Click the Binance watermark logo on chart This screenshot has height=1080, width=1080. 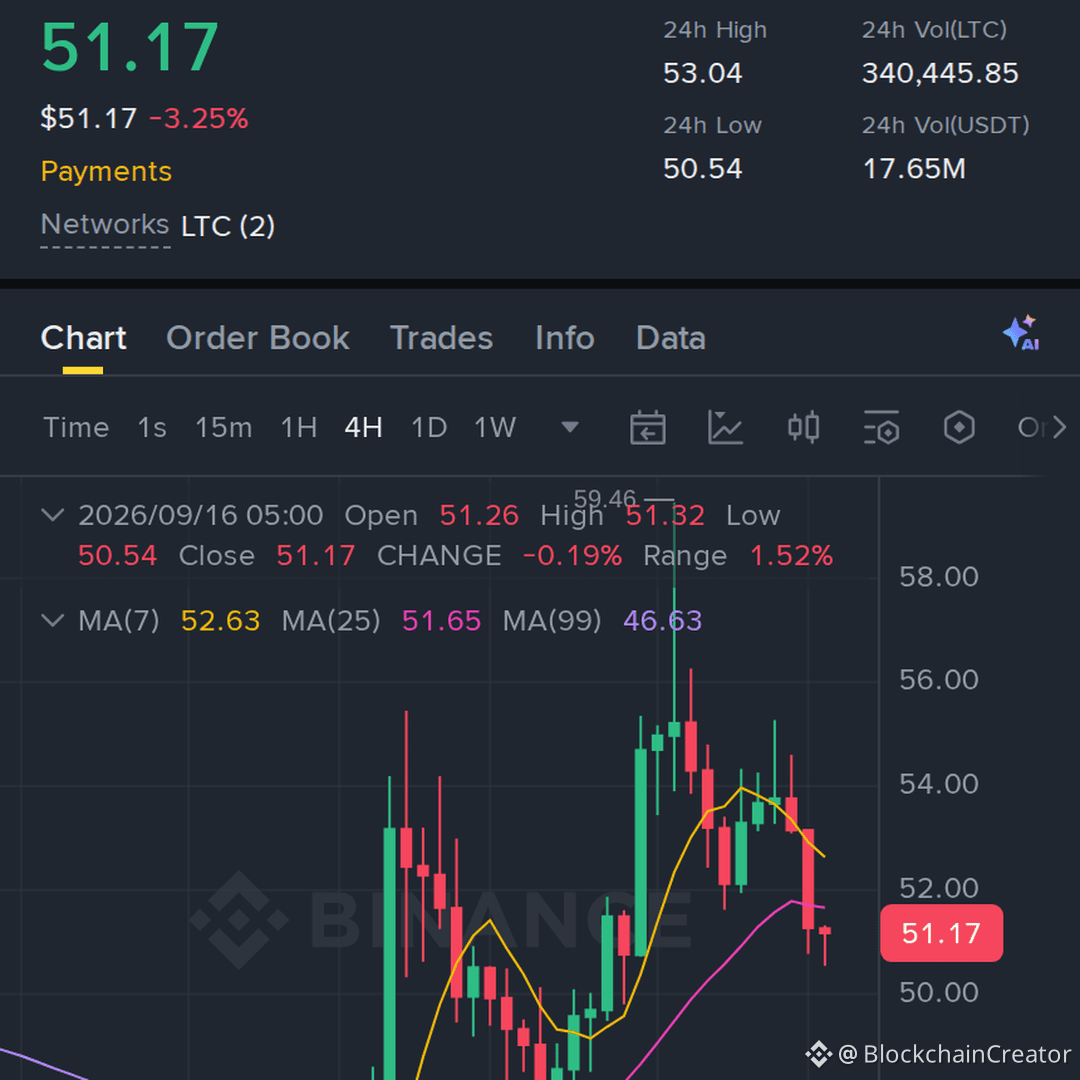(238, 920)
